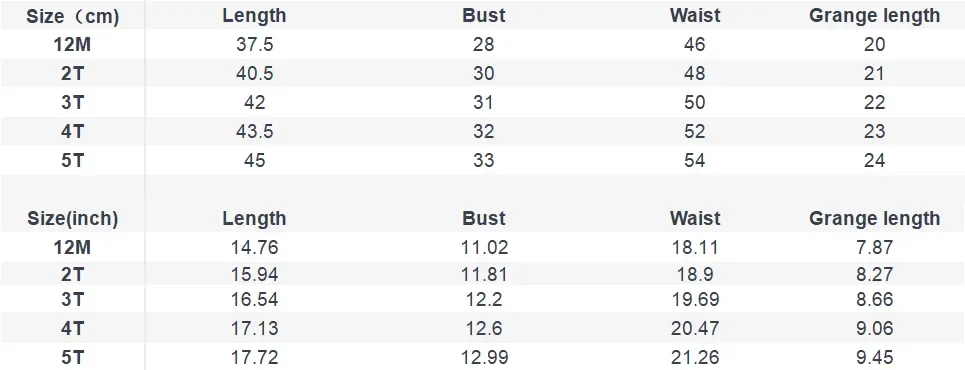Viewport: 965px width, 370px height.
Task: Select the 43.5 length cell
Action: [254, 131]
